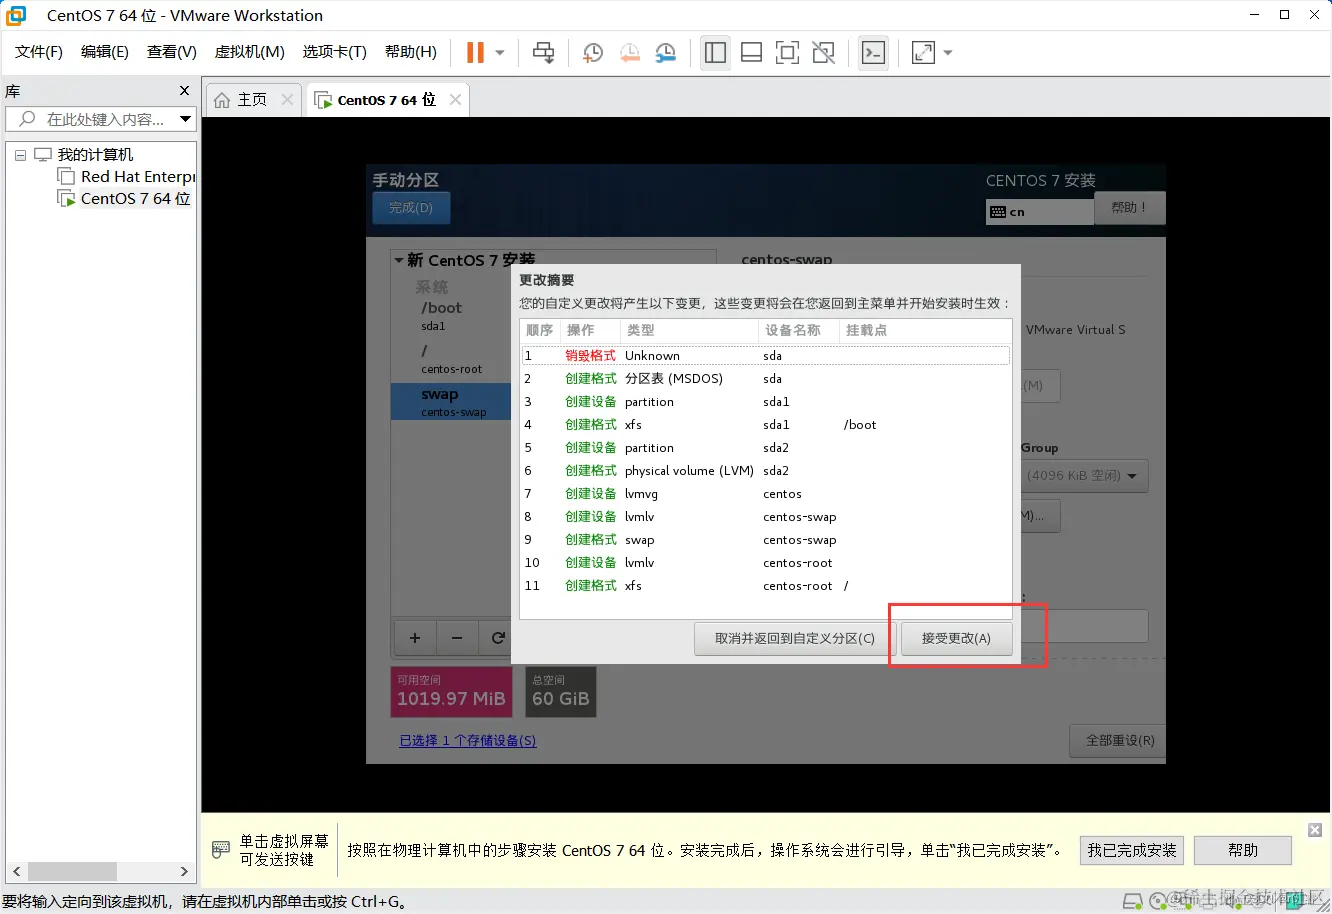Click 取消并返回到自定义分区(C) button

794,638
